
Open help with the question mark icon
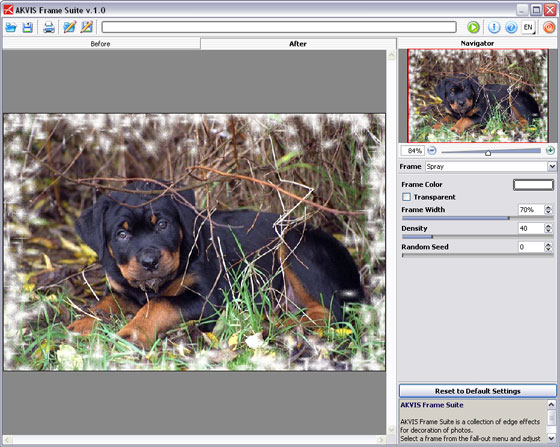coord(511,27)
